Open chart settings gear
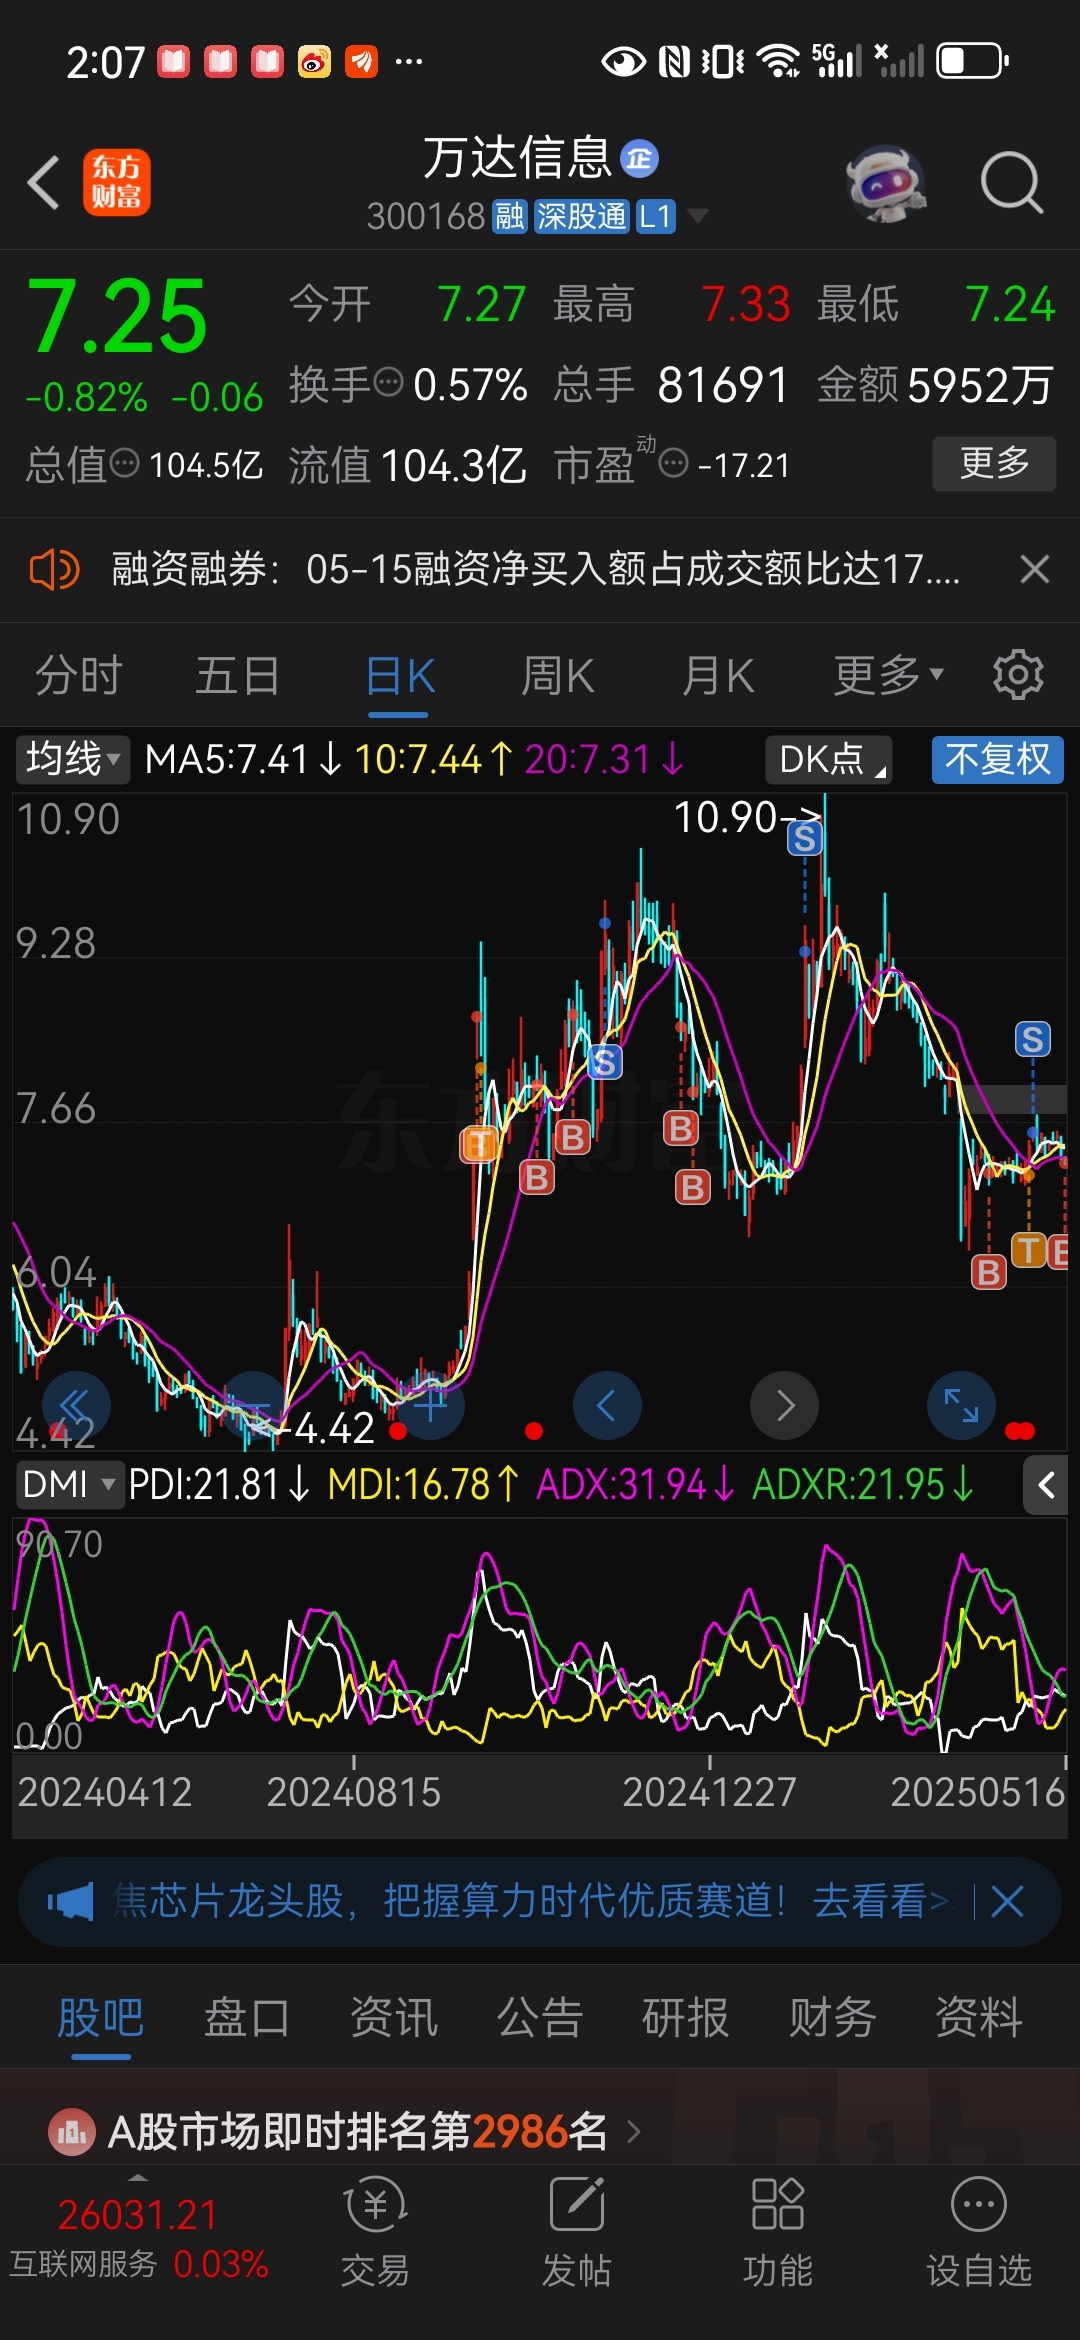This screenshot has height=2340, width=1080. [x=1018, y=674]
